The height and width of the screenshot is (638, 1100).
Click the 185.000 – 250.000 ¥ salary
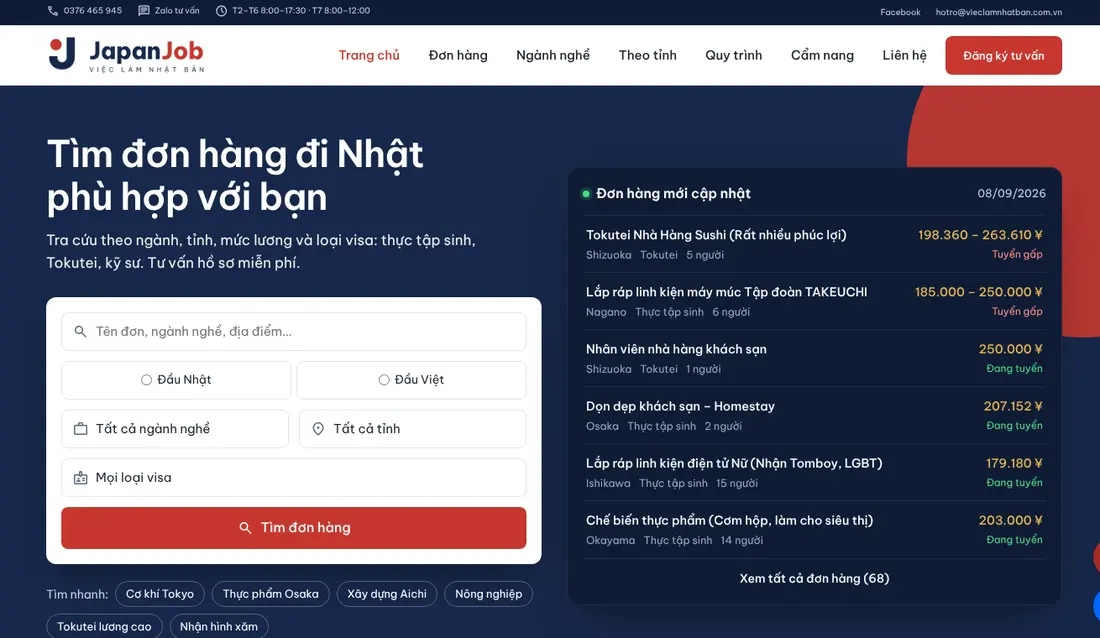[979, 292]
